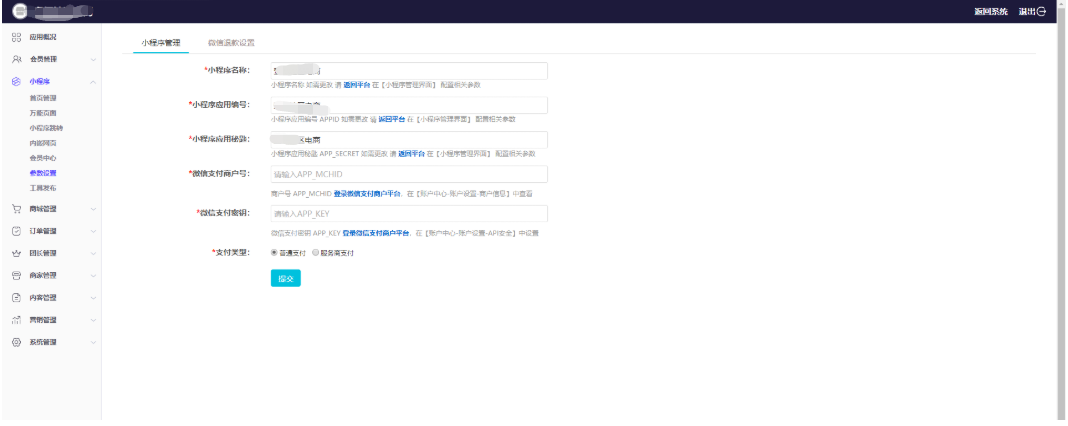Collapse the 小程序 sidebar section chevron
Viewport: 1068px width, 426px height.
93,82
